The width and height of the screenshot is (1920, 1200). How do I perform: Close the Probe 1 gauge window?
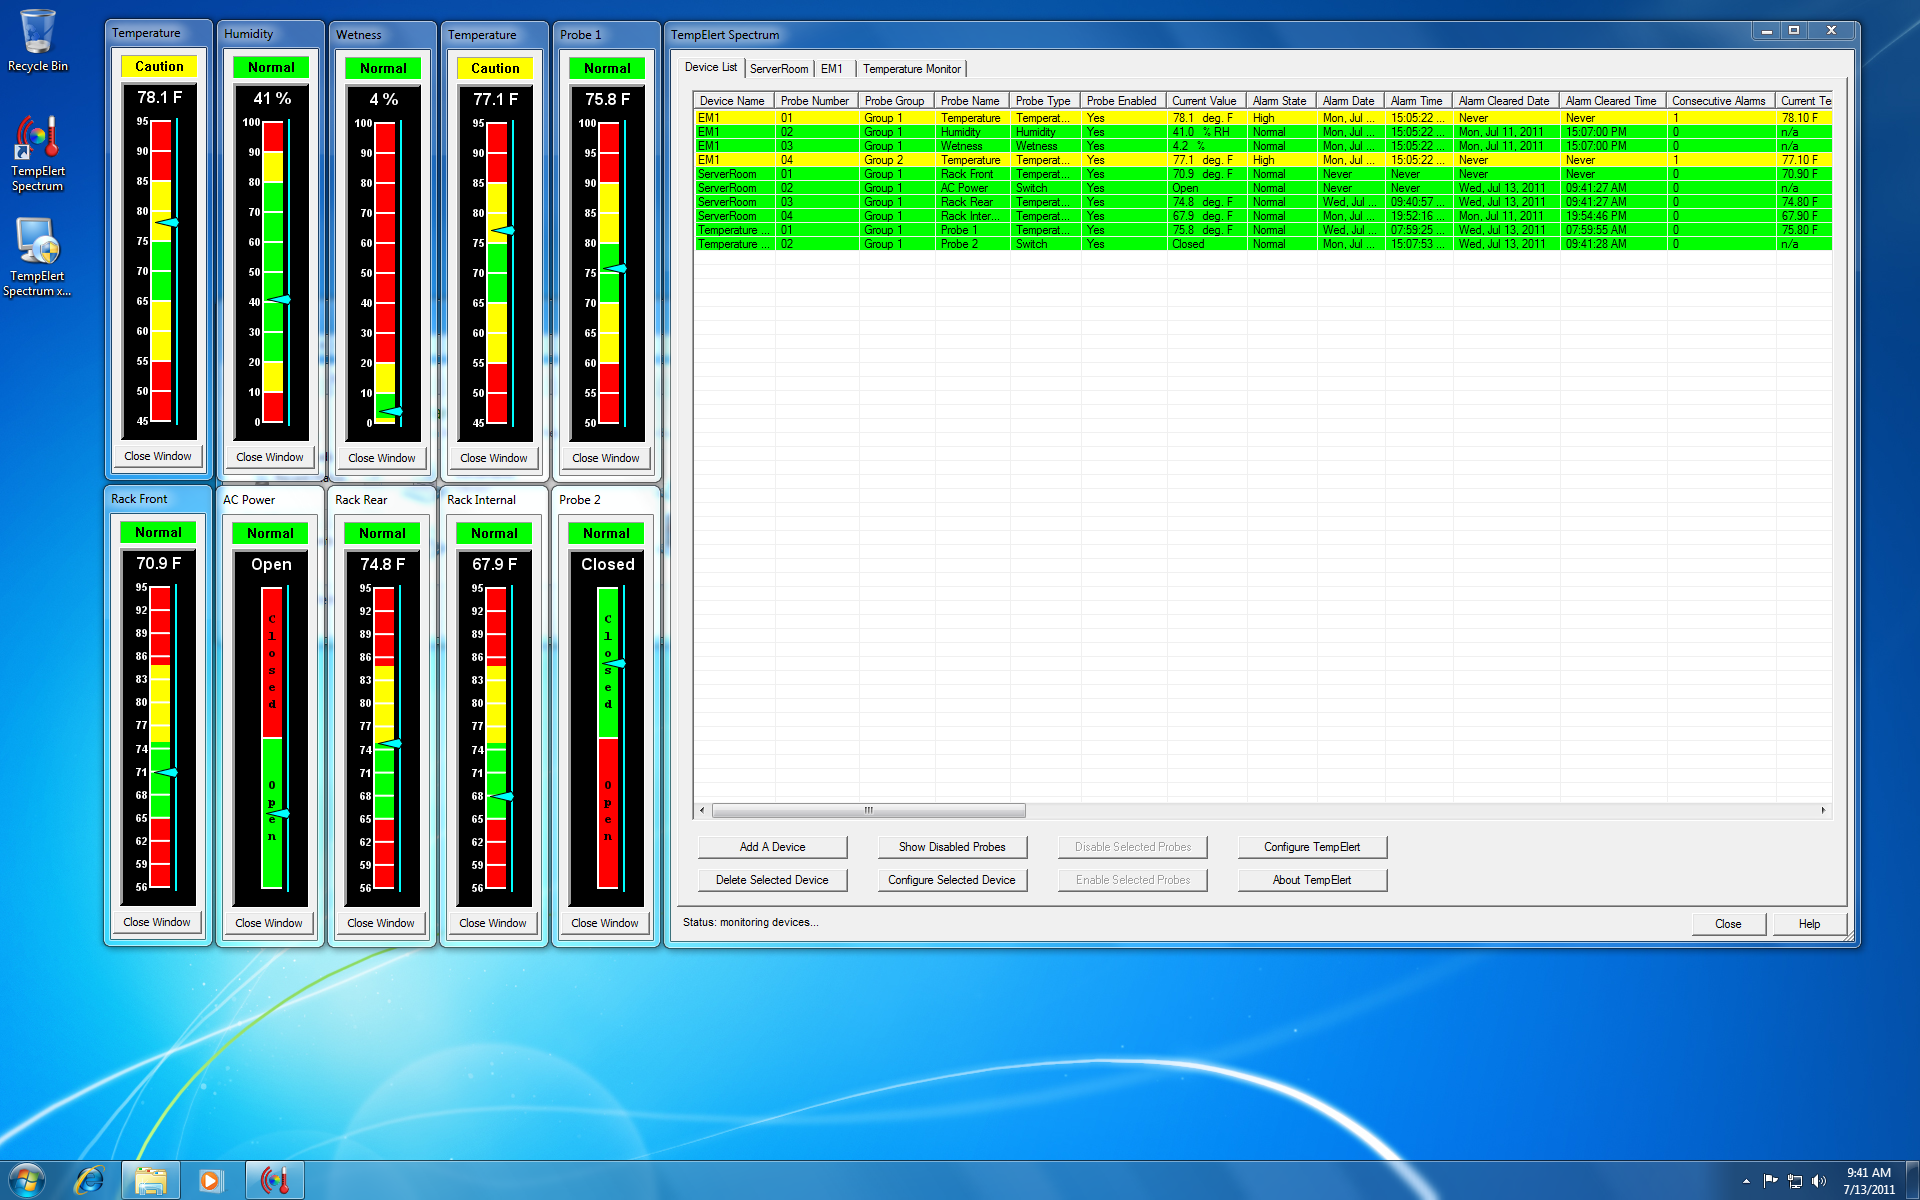tap(606, 458)
